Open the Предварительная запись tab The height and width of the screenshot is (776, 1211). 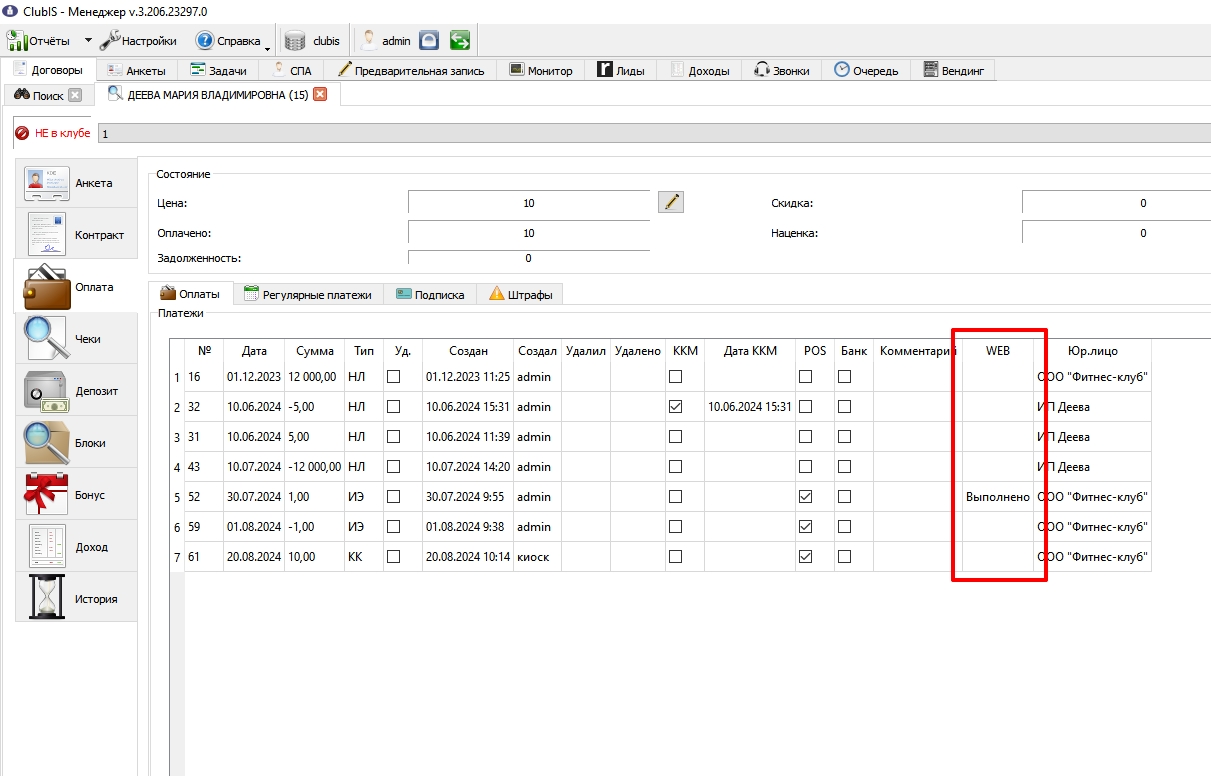coord(411,71)
